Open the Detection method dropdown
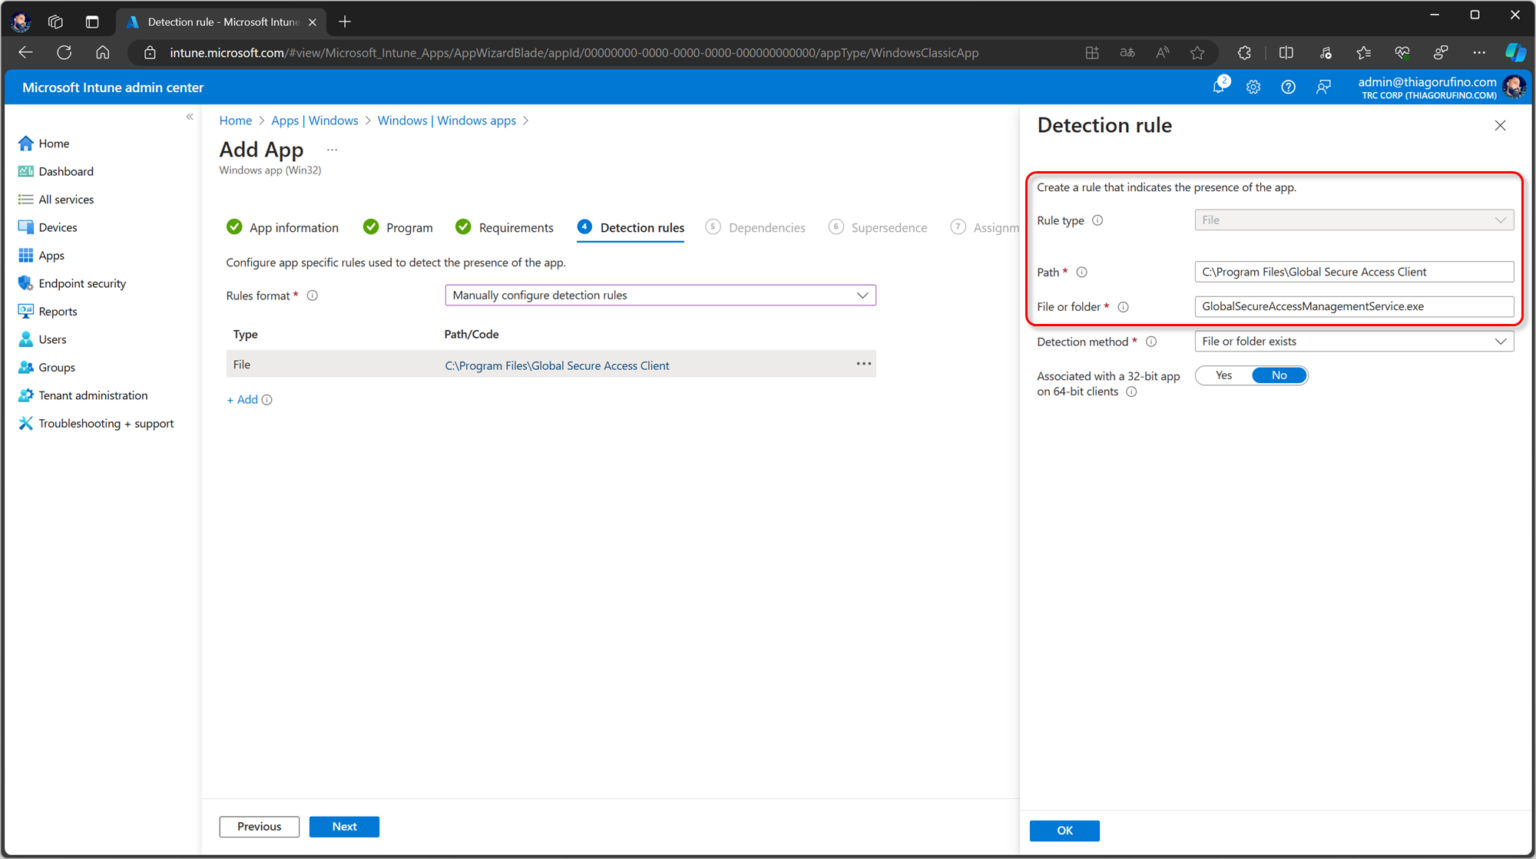The width and height of the screenshot is (1536, 859). 1353,342
